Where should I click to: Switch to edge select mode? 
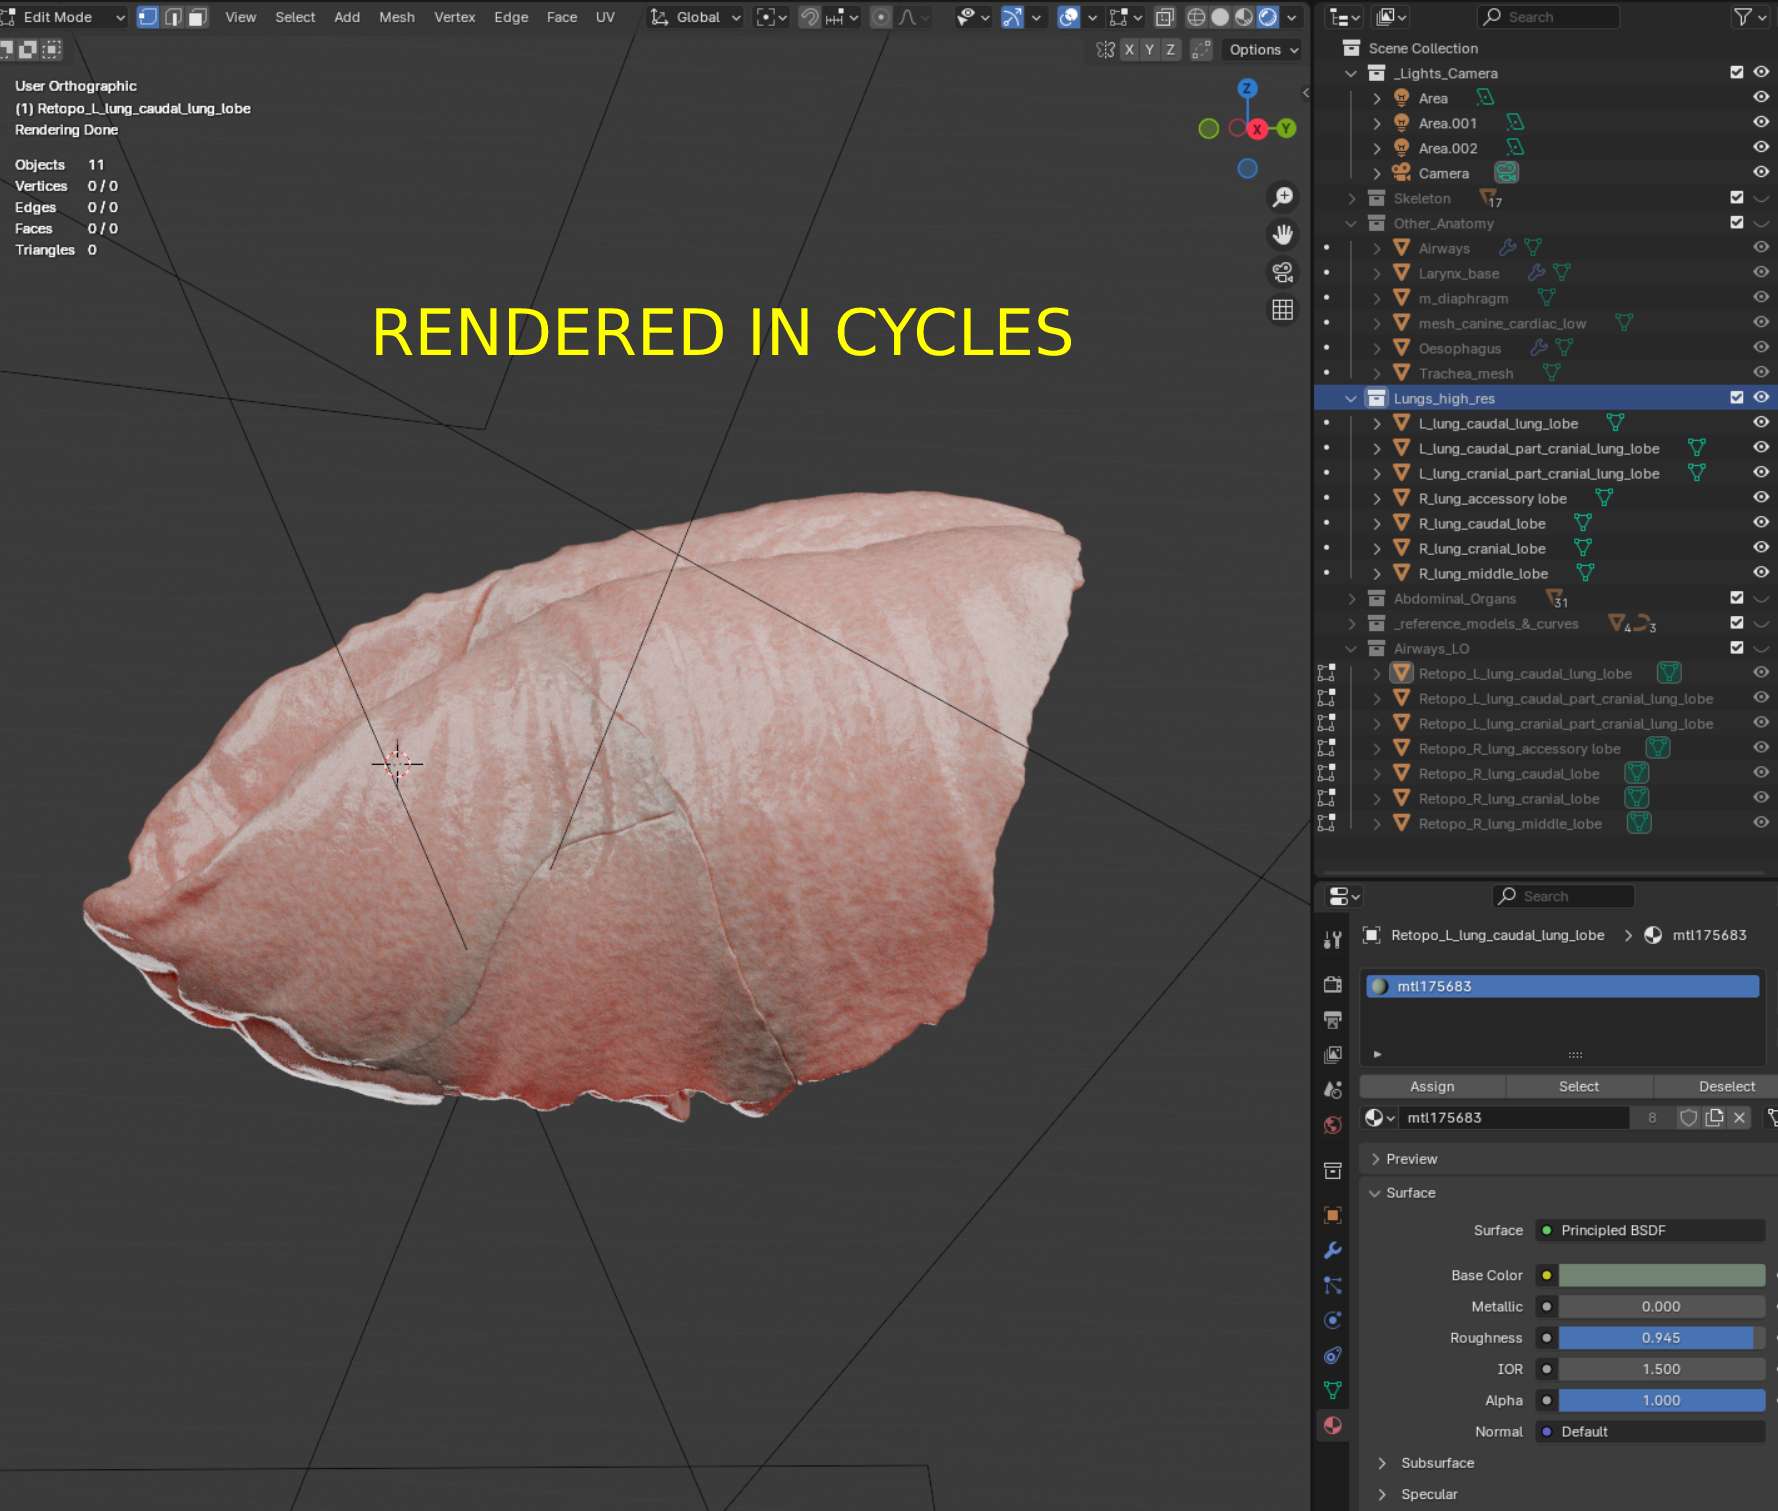(x=172, y=17)
